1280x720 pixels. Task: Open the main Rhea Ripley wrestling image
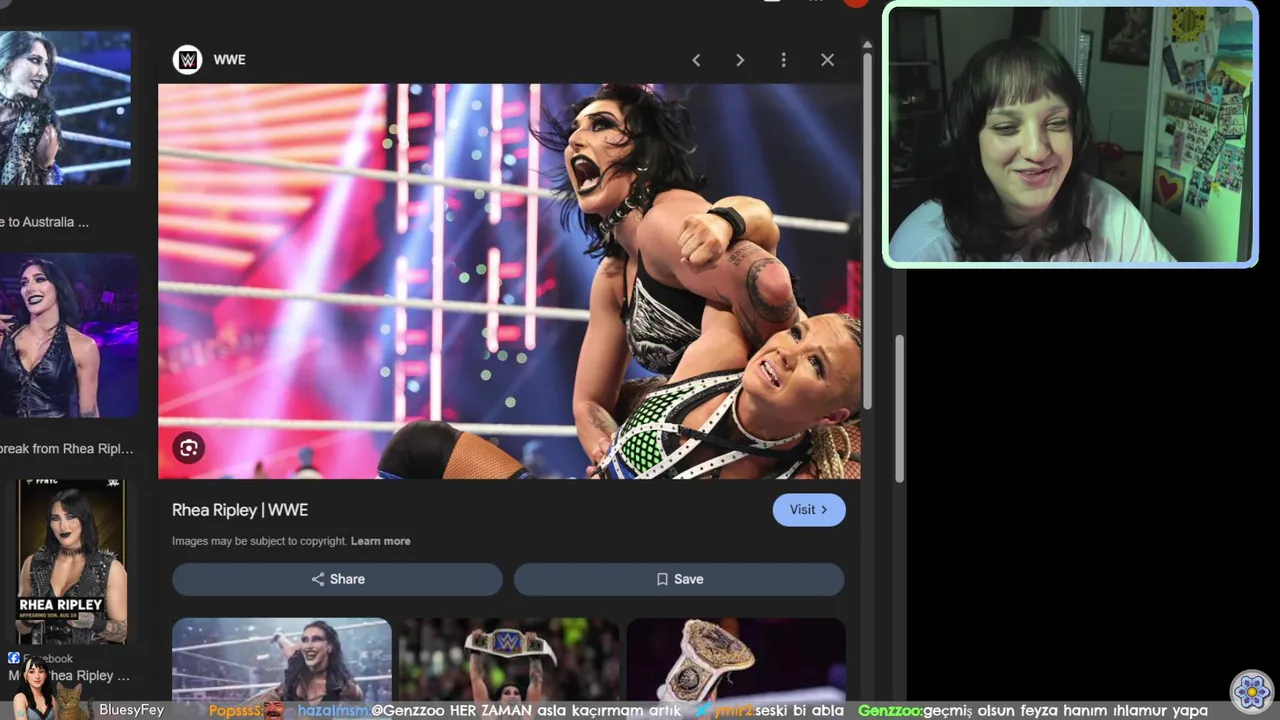[x=509, y=281]
